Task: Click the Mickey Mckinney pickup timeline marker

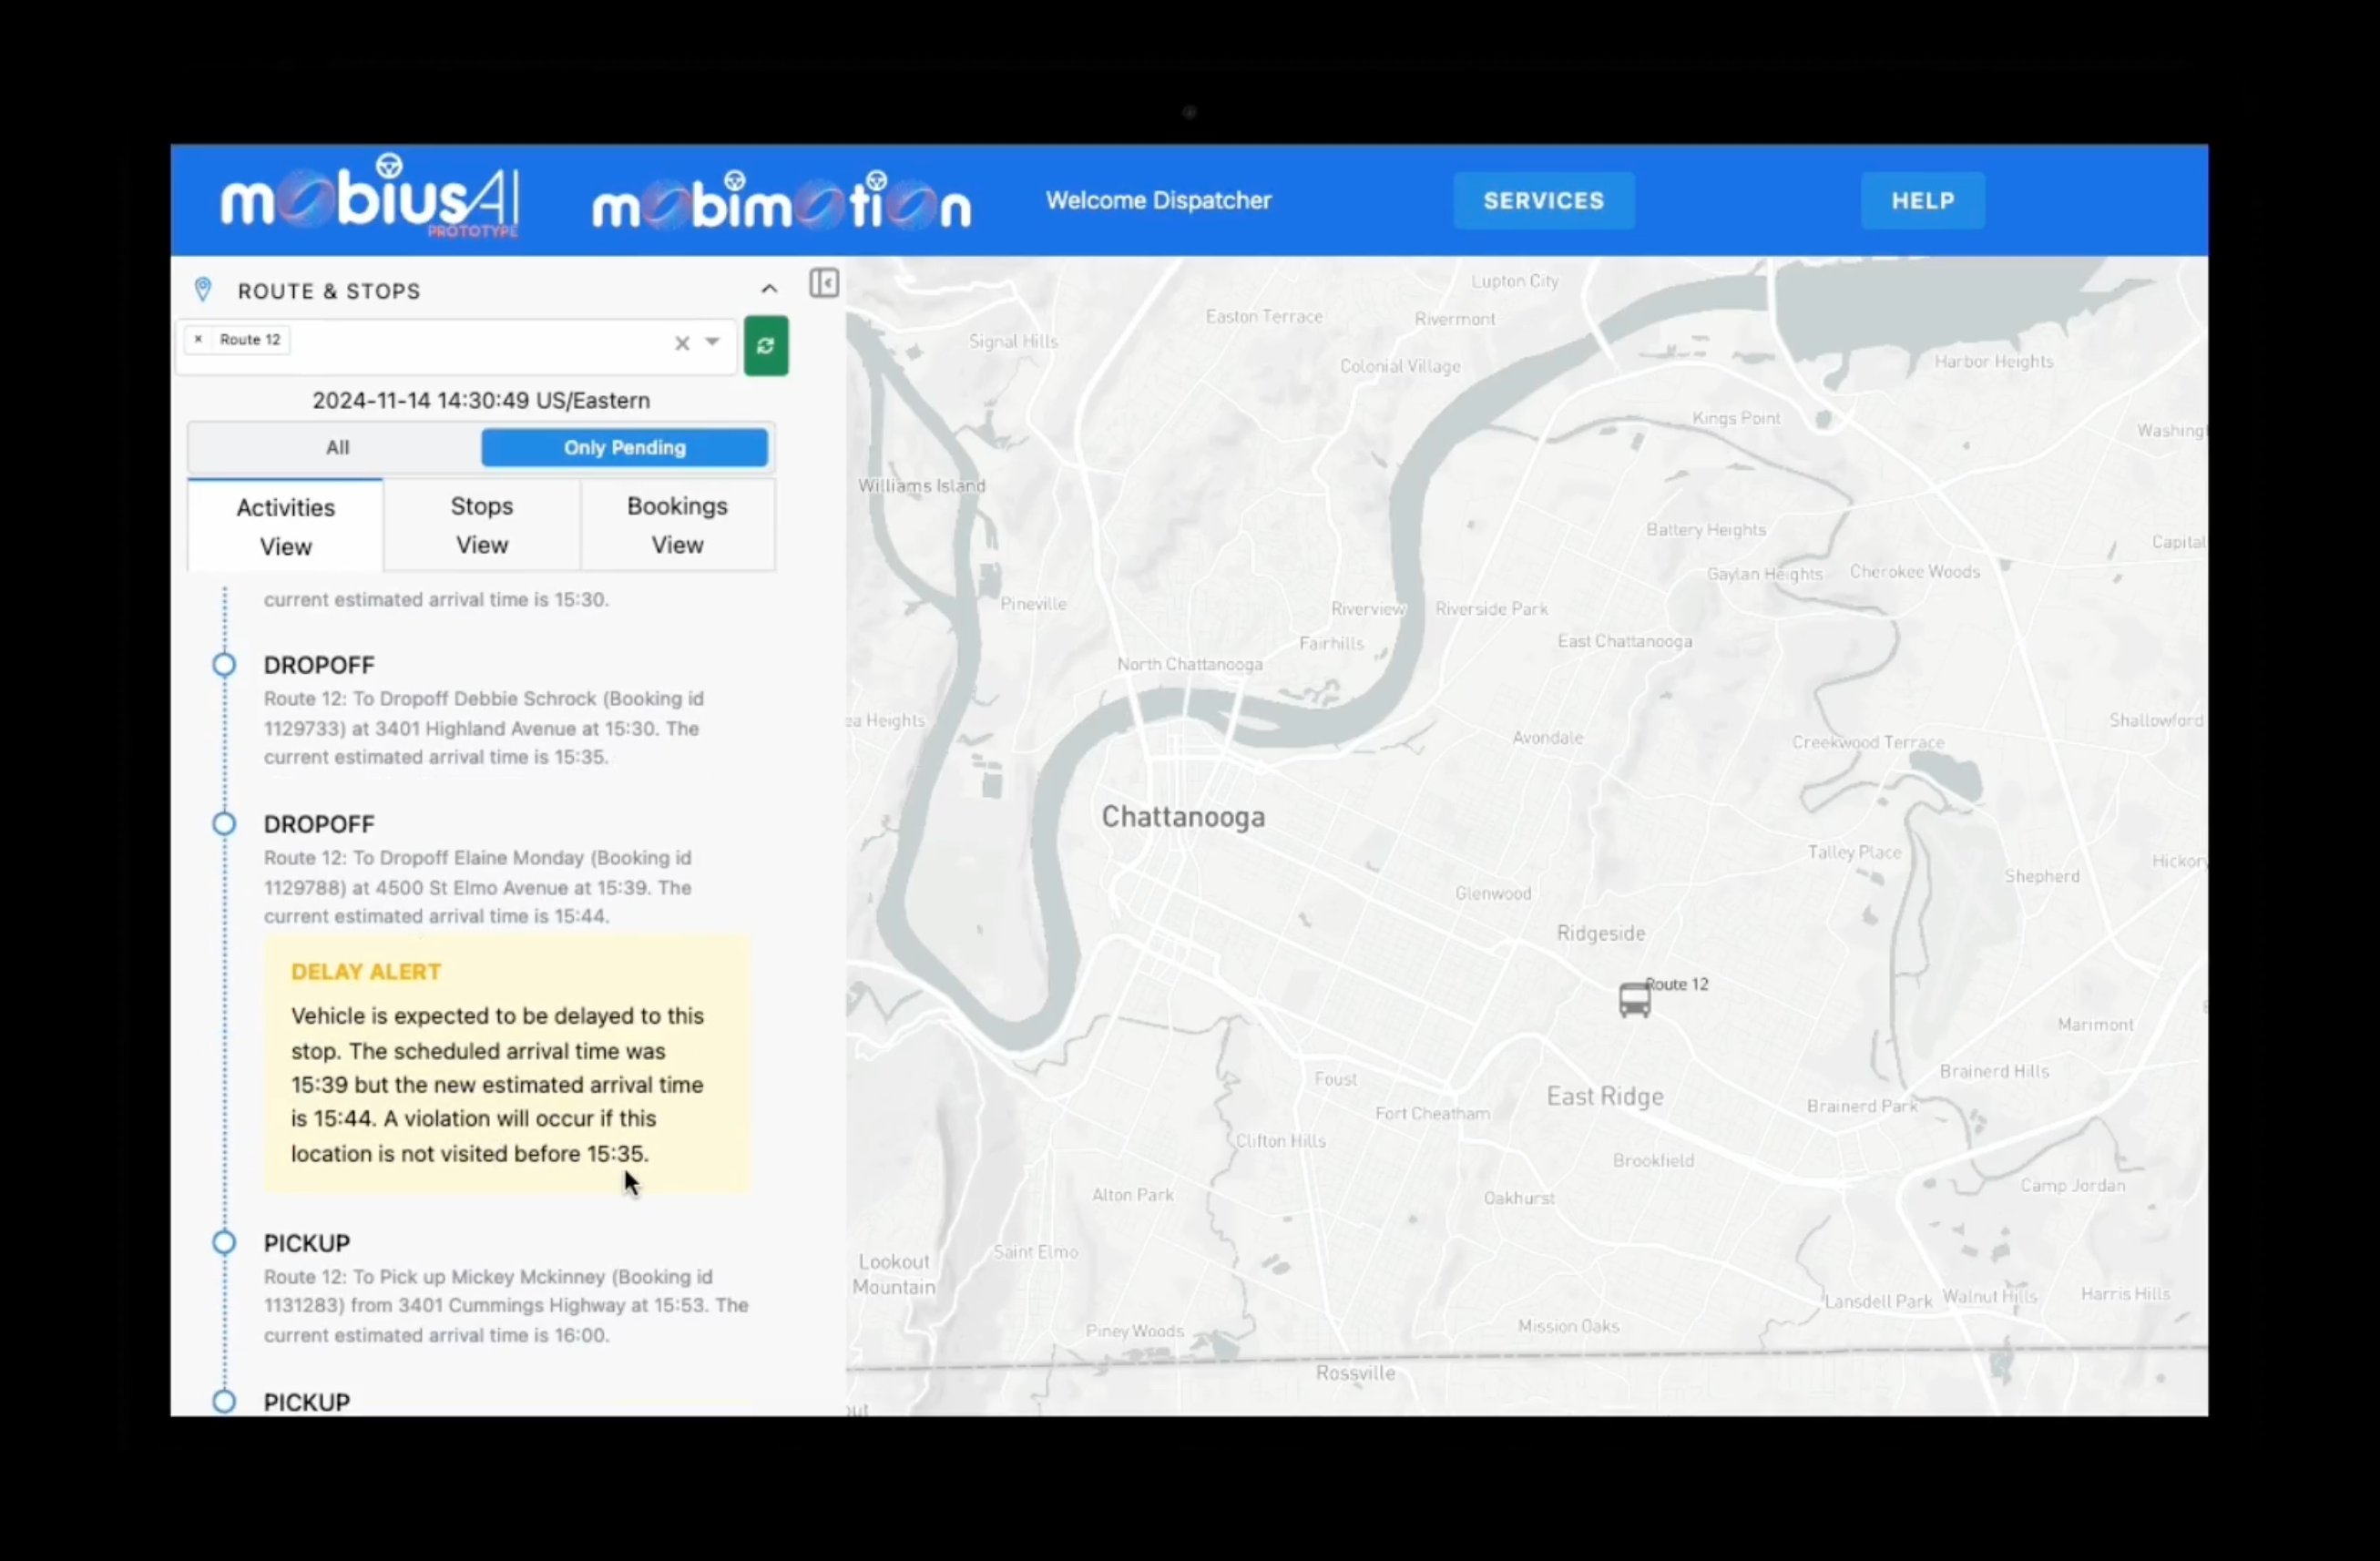Action: click(x=224, y=1243)
